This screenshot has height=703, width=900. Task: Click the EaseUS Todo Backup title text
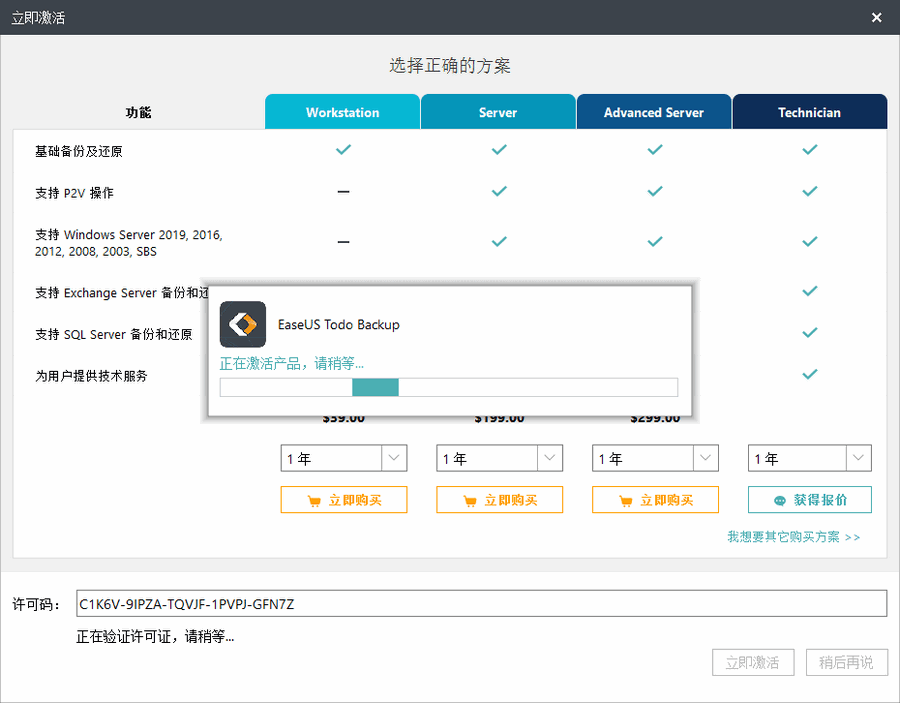click(x=339, y=325)
